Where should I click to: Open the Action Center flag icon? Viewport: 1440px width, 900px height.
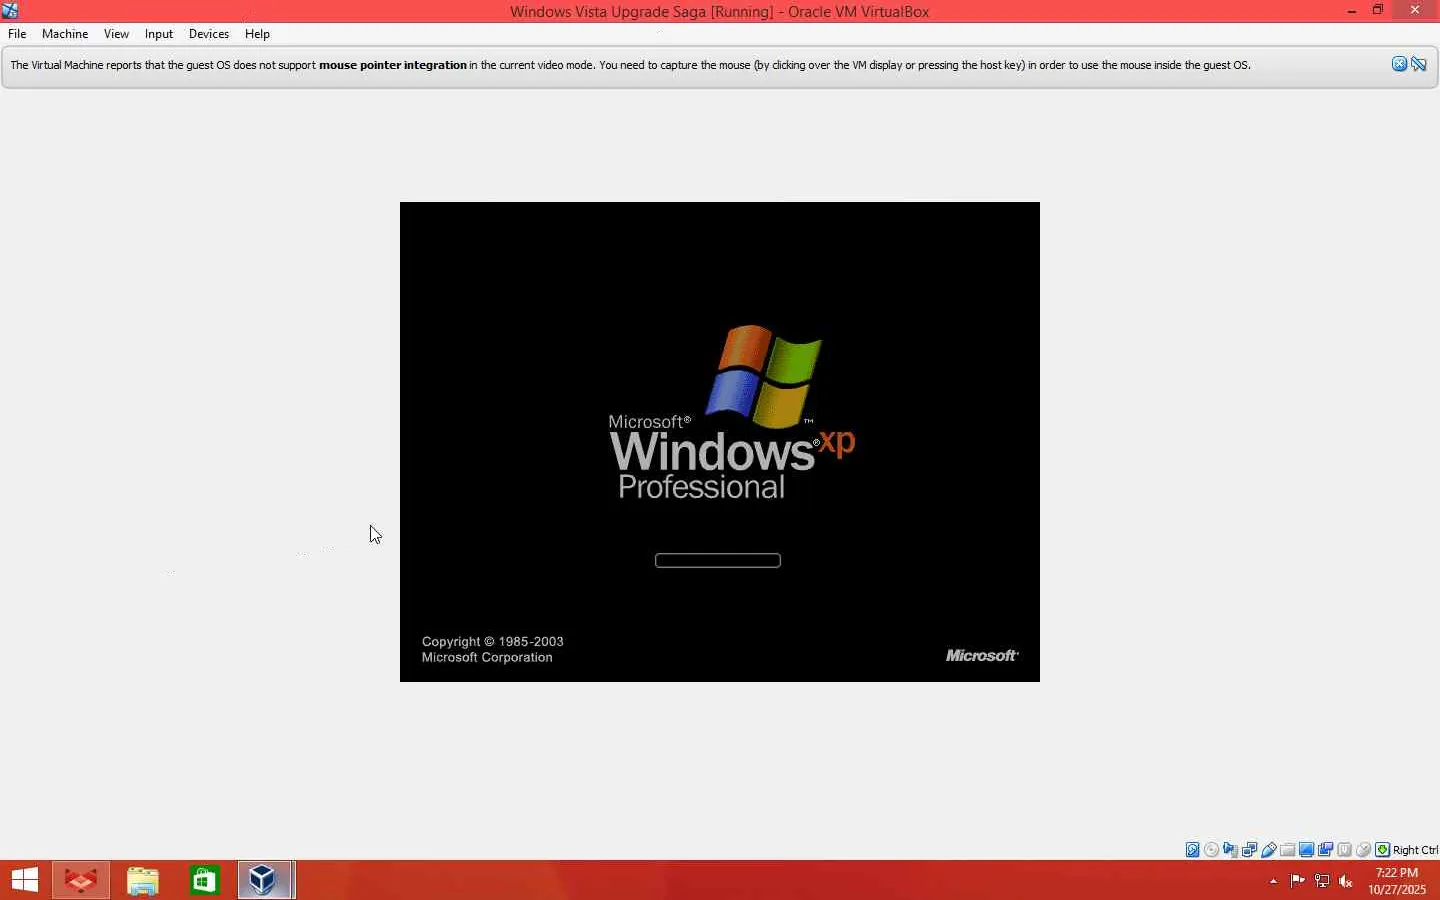tap(1297, 881)
